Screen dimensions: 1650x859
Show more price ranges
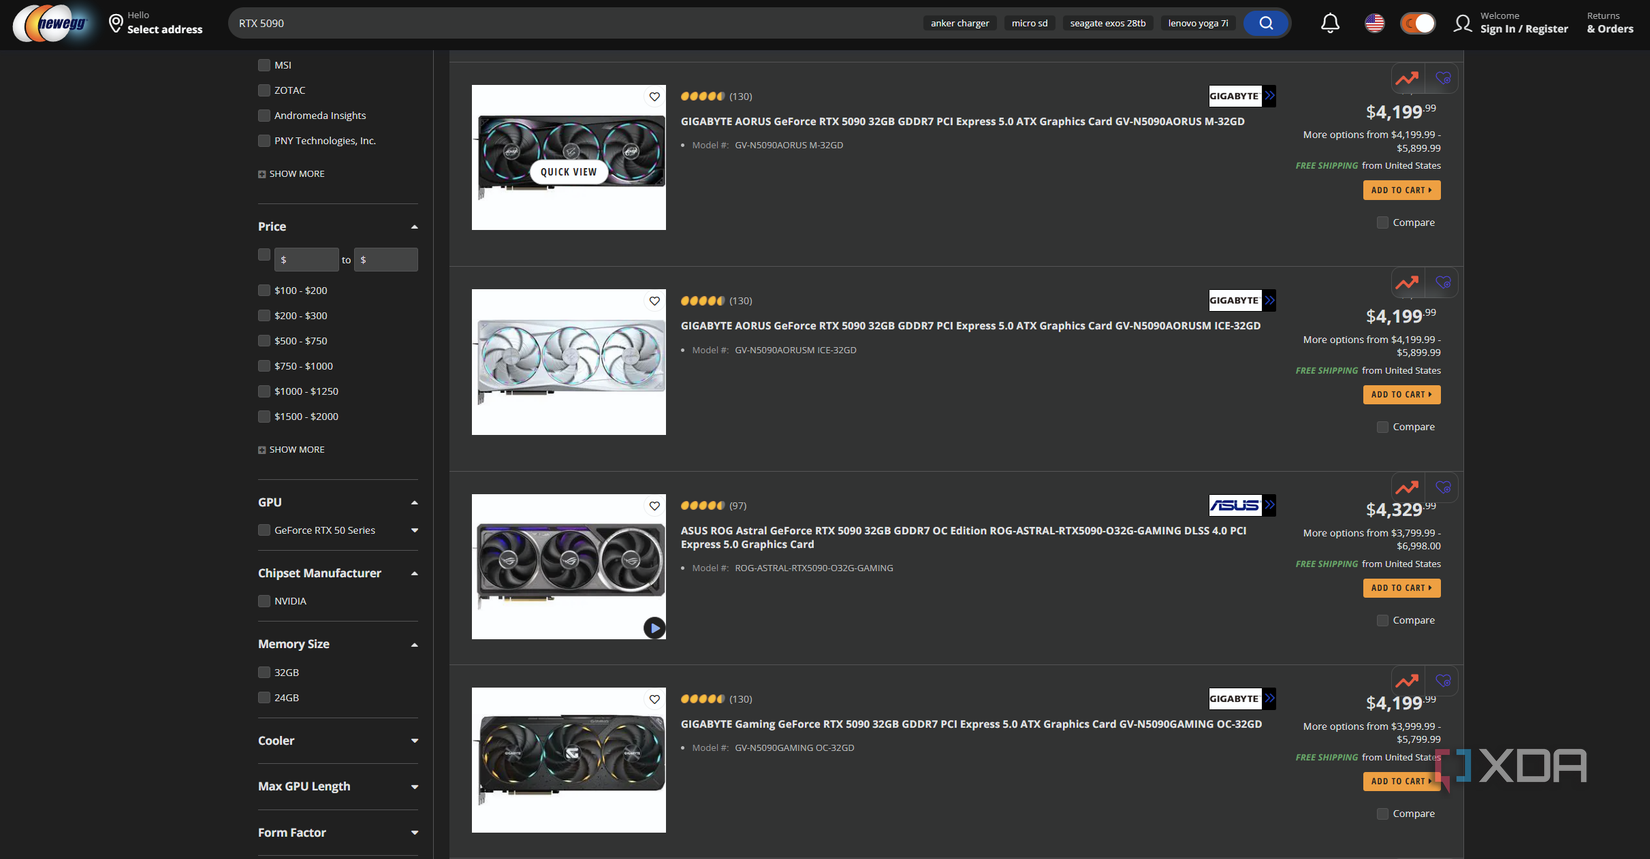pyautogui.click(x=291, y=450)
